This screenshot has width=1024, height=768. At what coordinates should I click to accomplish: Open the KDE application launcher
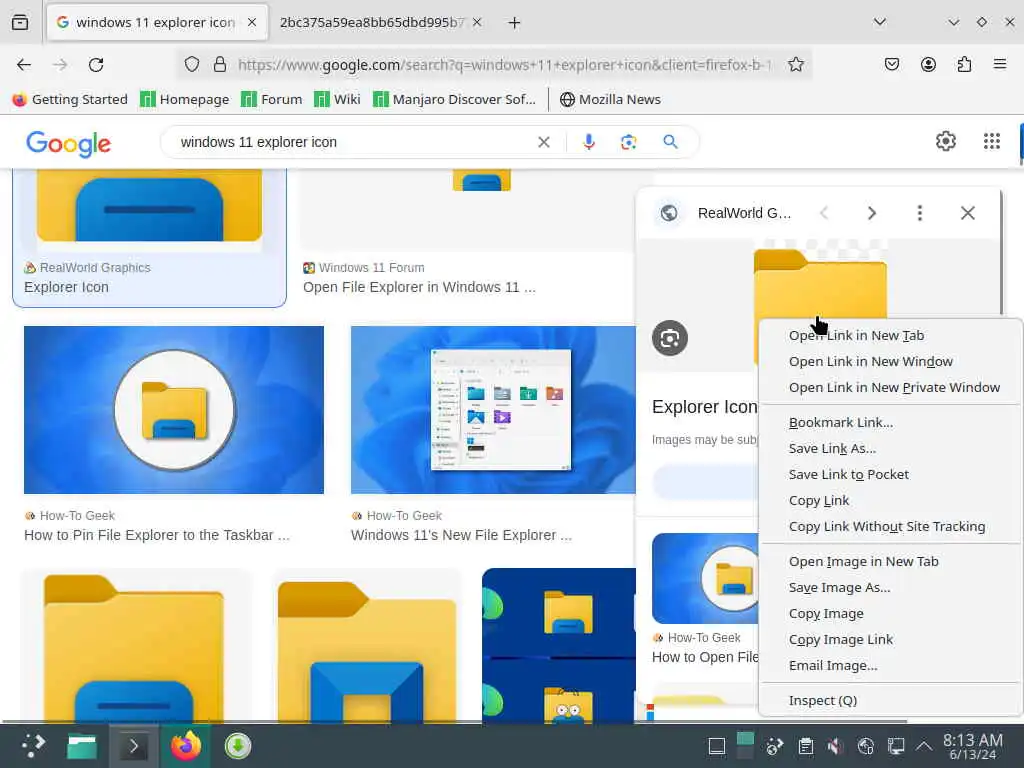(x=33, y=745)
